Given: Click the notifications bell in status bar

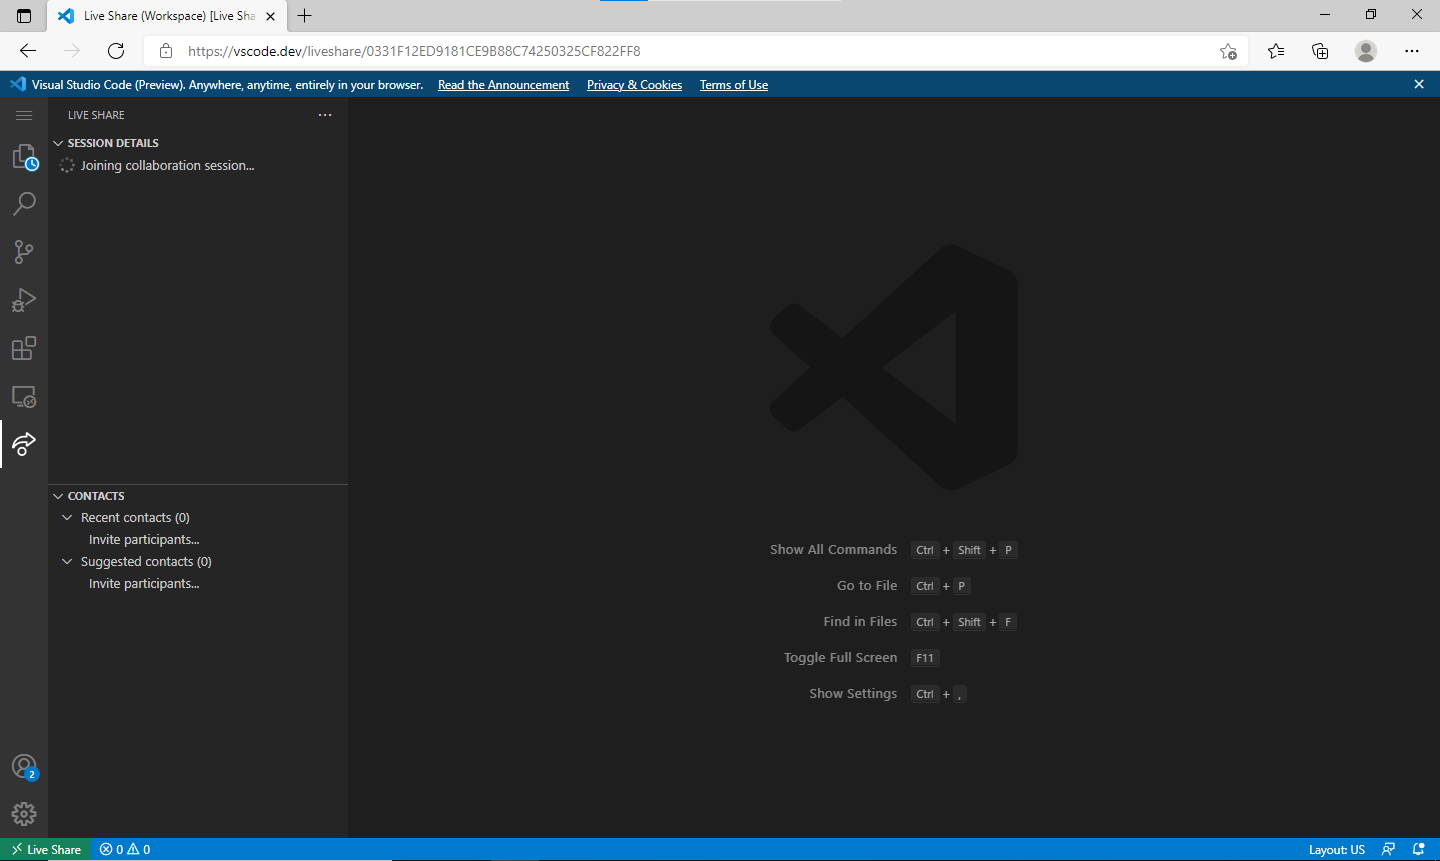Looking at the screenshot, I should click(1418, 849).
